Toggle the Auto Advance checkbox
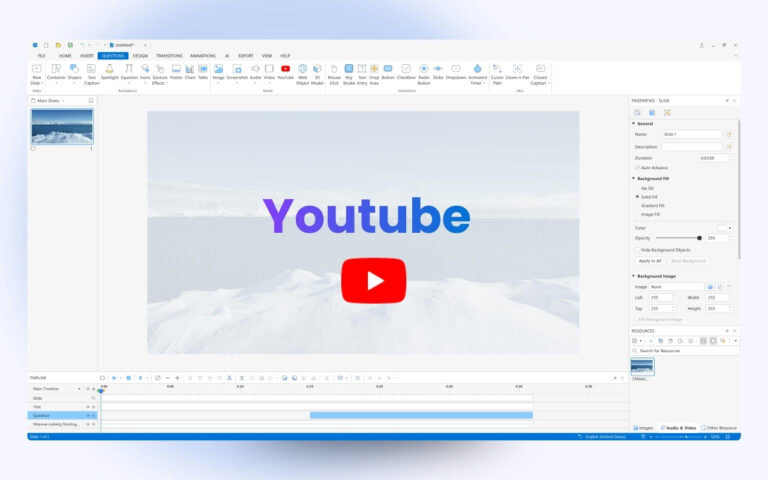 (x=638, y=168)
